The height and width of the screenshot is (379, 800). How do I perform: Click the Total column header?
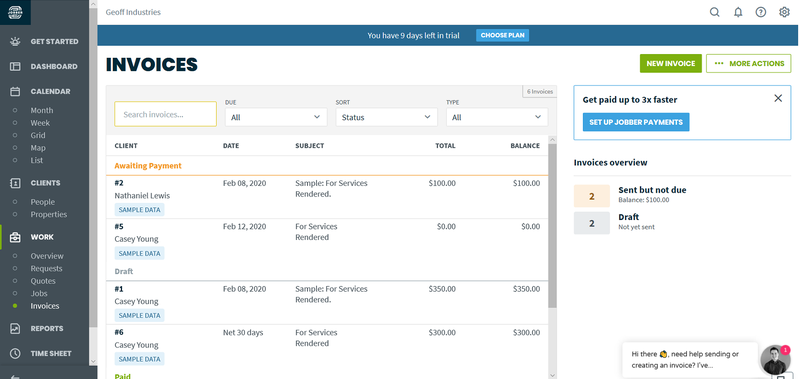(x=445, y=145)
